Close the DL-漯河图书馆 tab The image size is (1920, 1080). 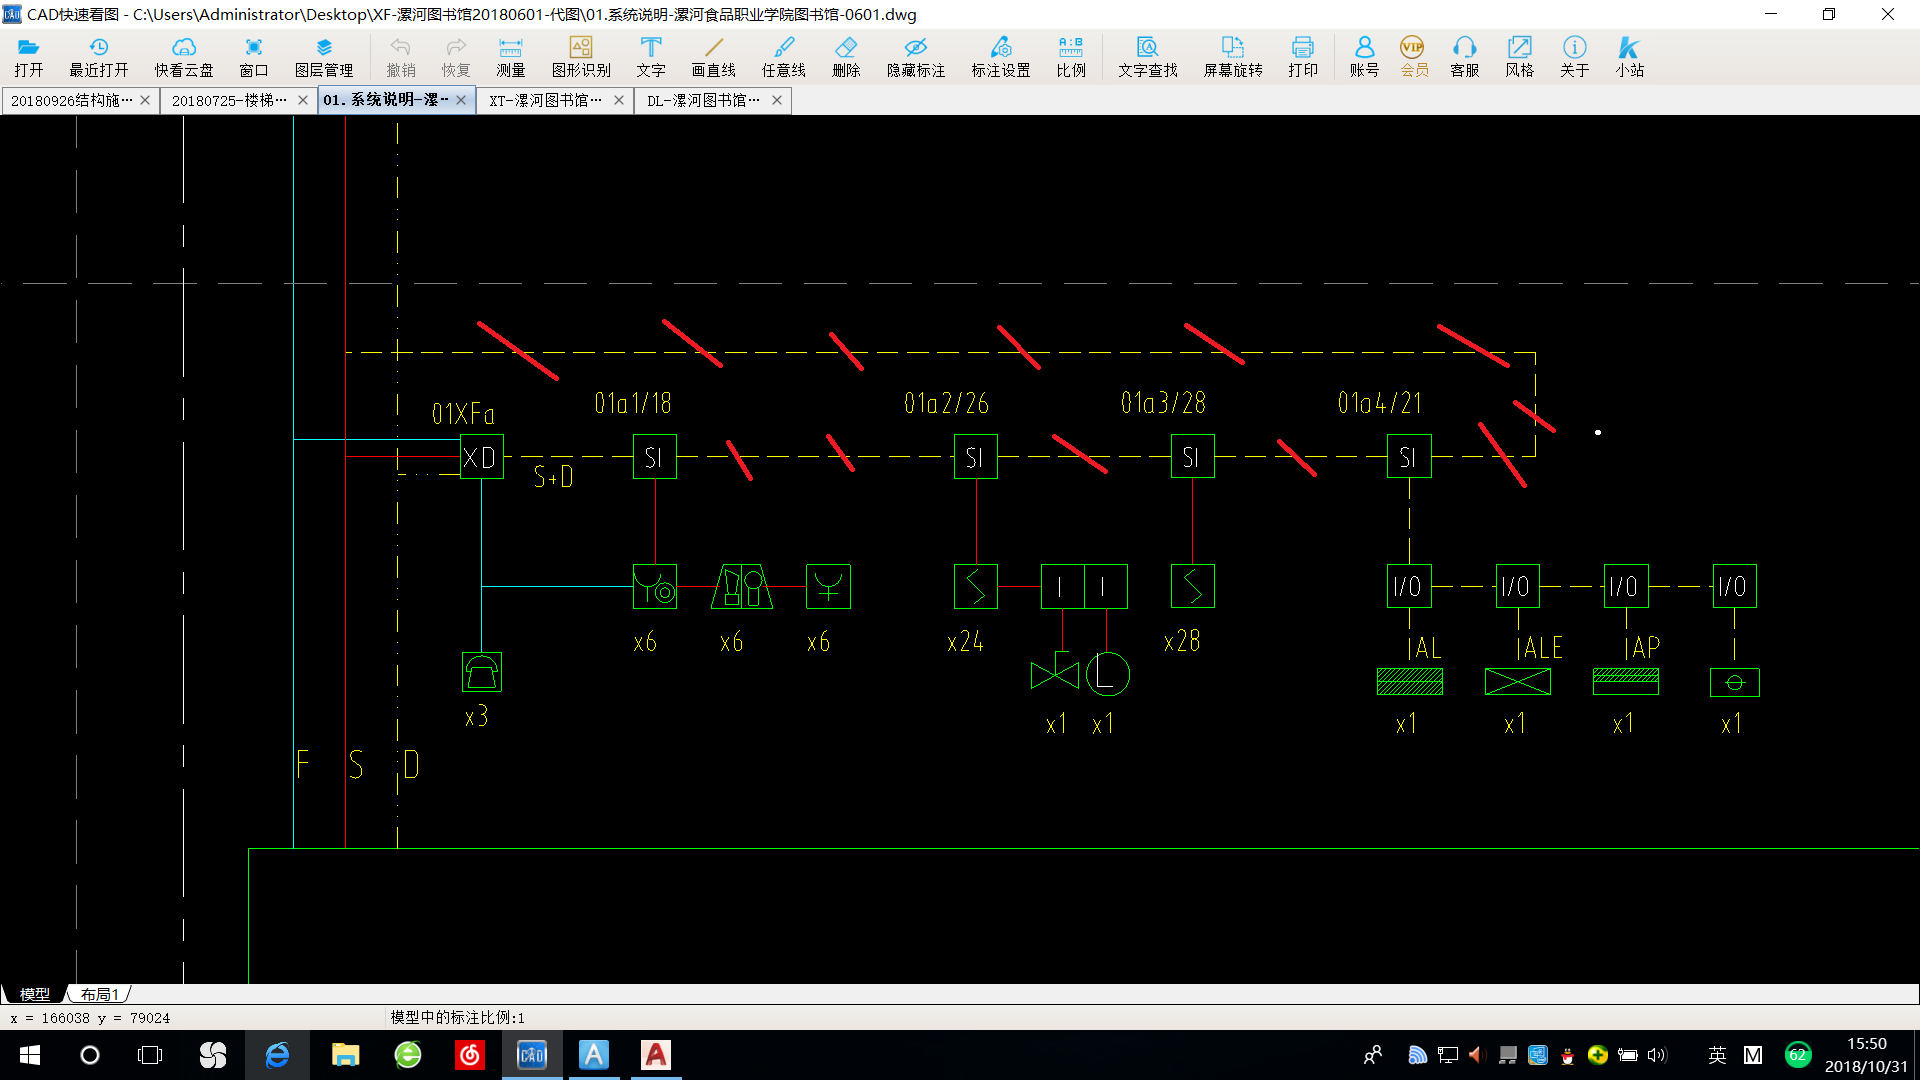(x=777, y=100)
